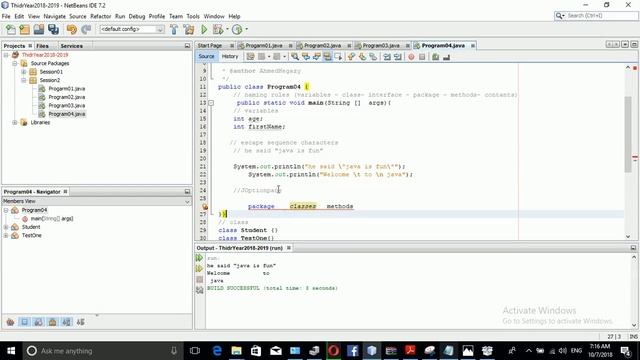Show the editor opened documents list
This screenshot has width=640, height=360.
625,44
